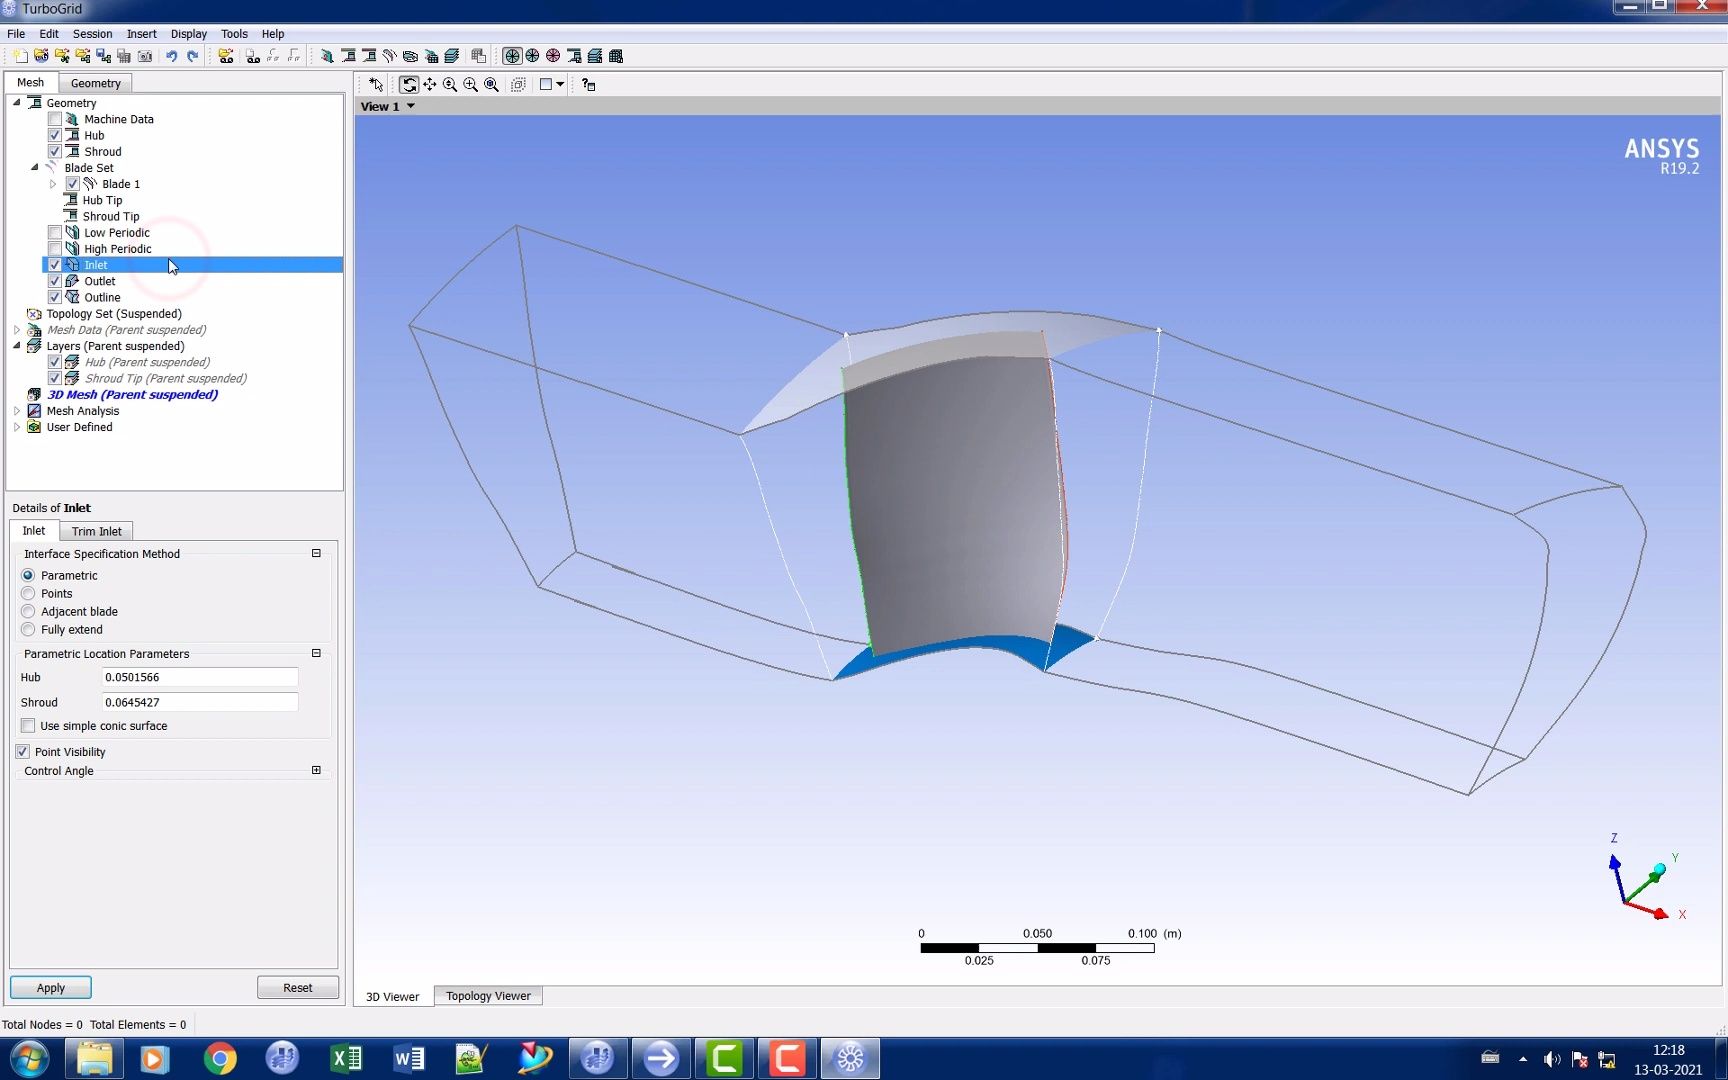This screenshot has height=1080, width=1728.
Task: Uncheck the Shroud visibility checkbox
Action: coord(55,152)
